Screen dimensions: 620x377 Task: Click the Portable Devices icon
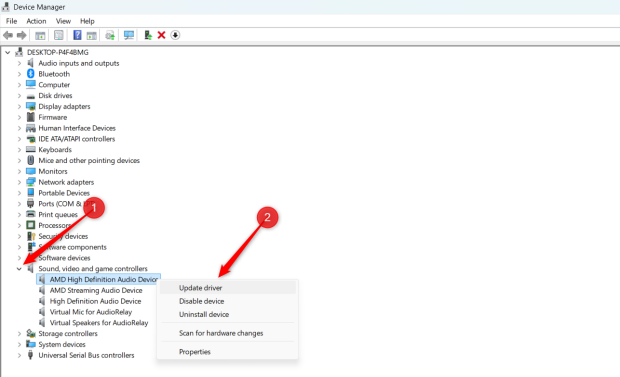coord(30,193)
